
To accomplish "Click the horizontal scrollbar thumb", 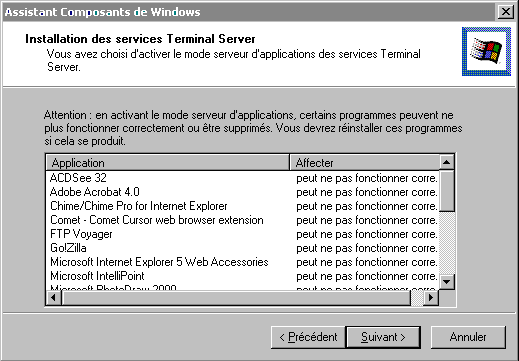I will 236,297.
